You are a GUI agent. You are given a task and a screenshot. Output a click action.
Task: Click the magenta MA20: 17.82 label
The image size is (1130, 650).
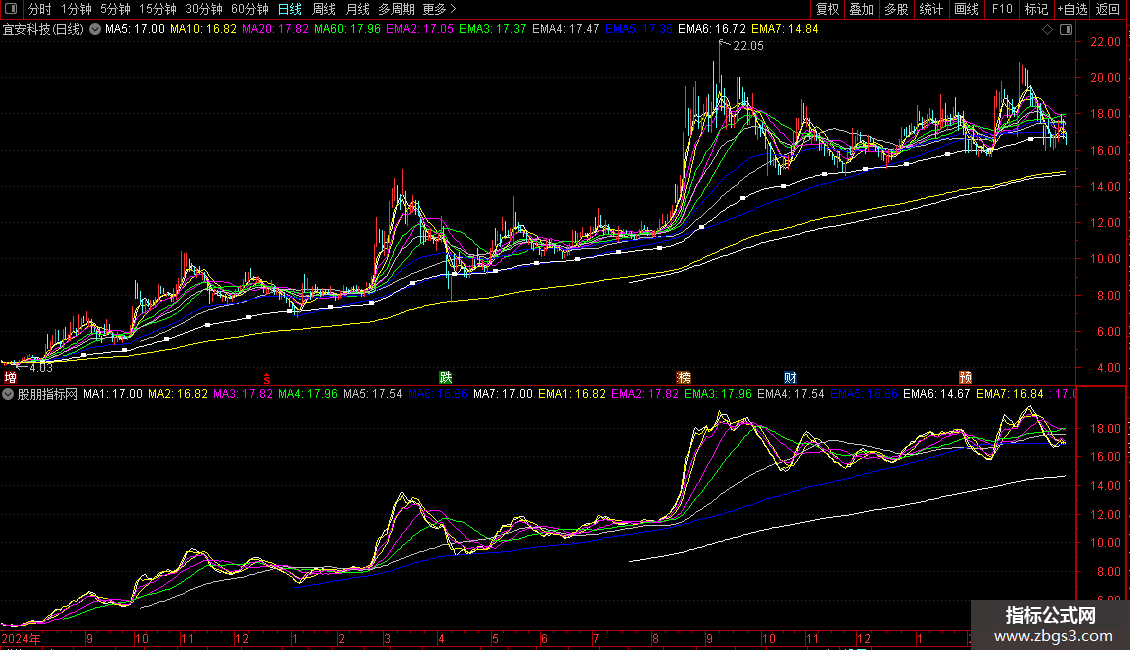coord(275,30)
